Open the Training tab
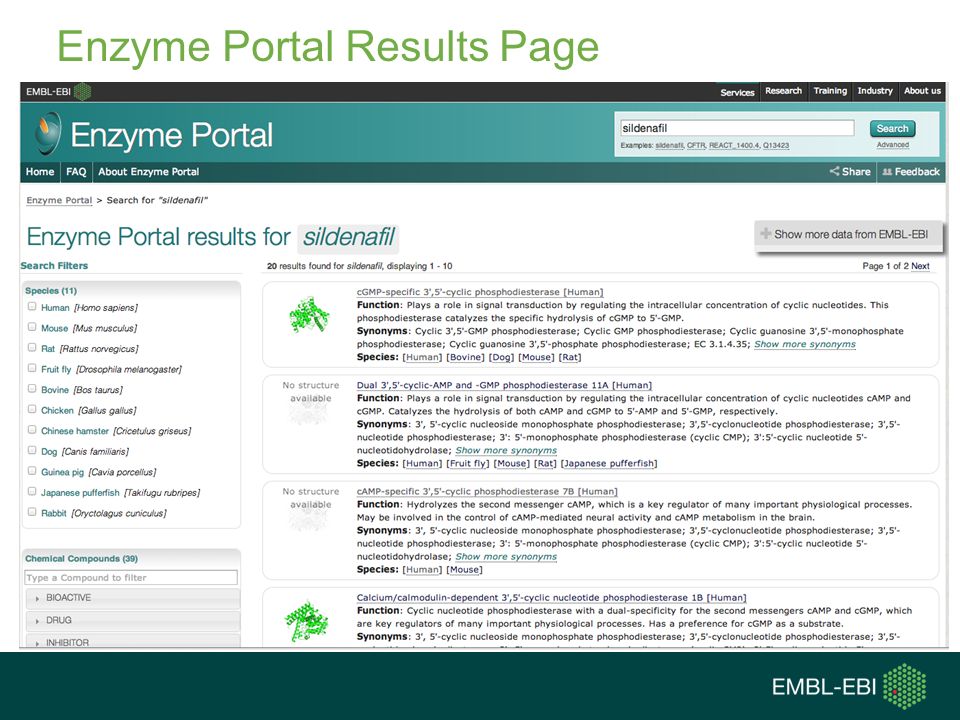 830,91
